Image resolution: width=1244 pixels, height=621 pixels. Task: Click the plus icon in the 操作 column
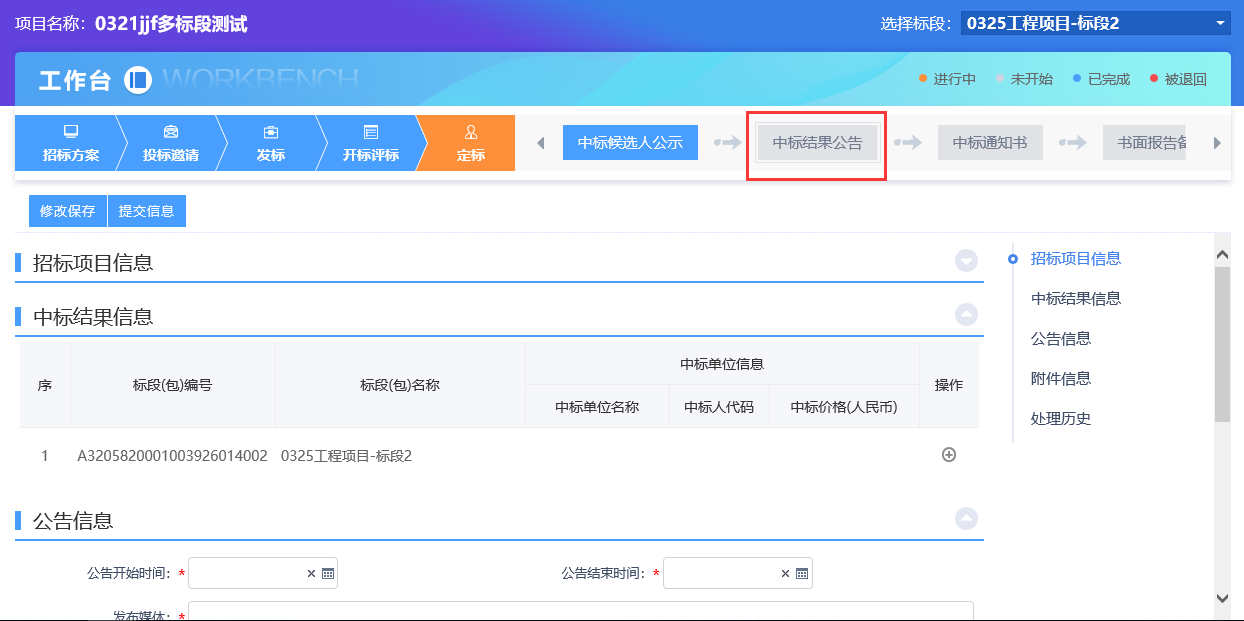click(x=949, y=455)
